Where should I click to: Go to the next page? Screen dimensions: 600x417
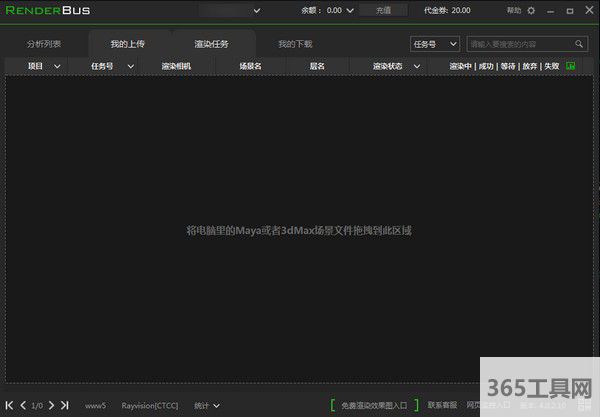click(52, 405)
